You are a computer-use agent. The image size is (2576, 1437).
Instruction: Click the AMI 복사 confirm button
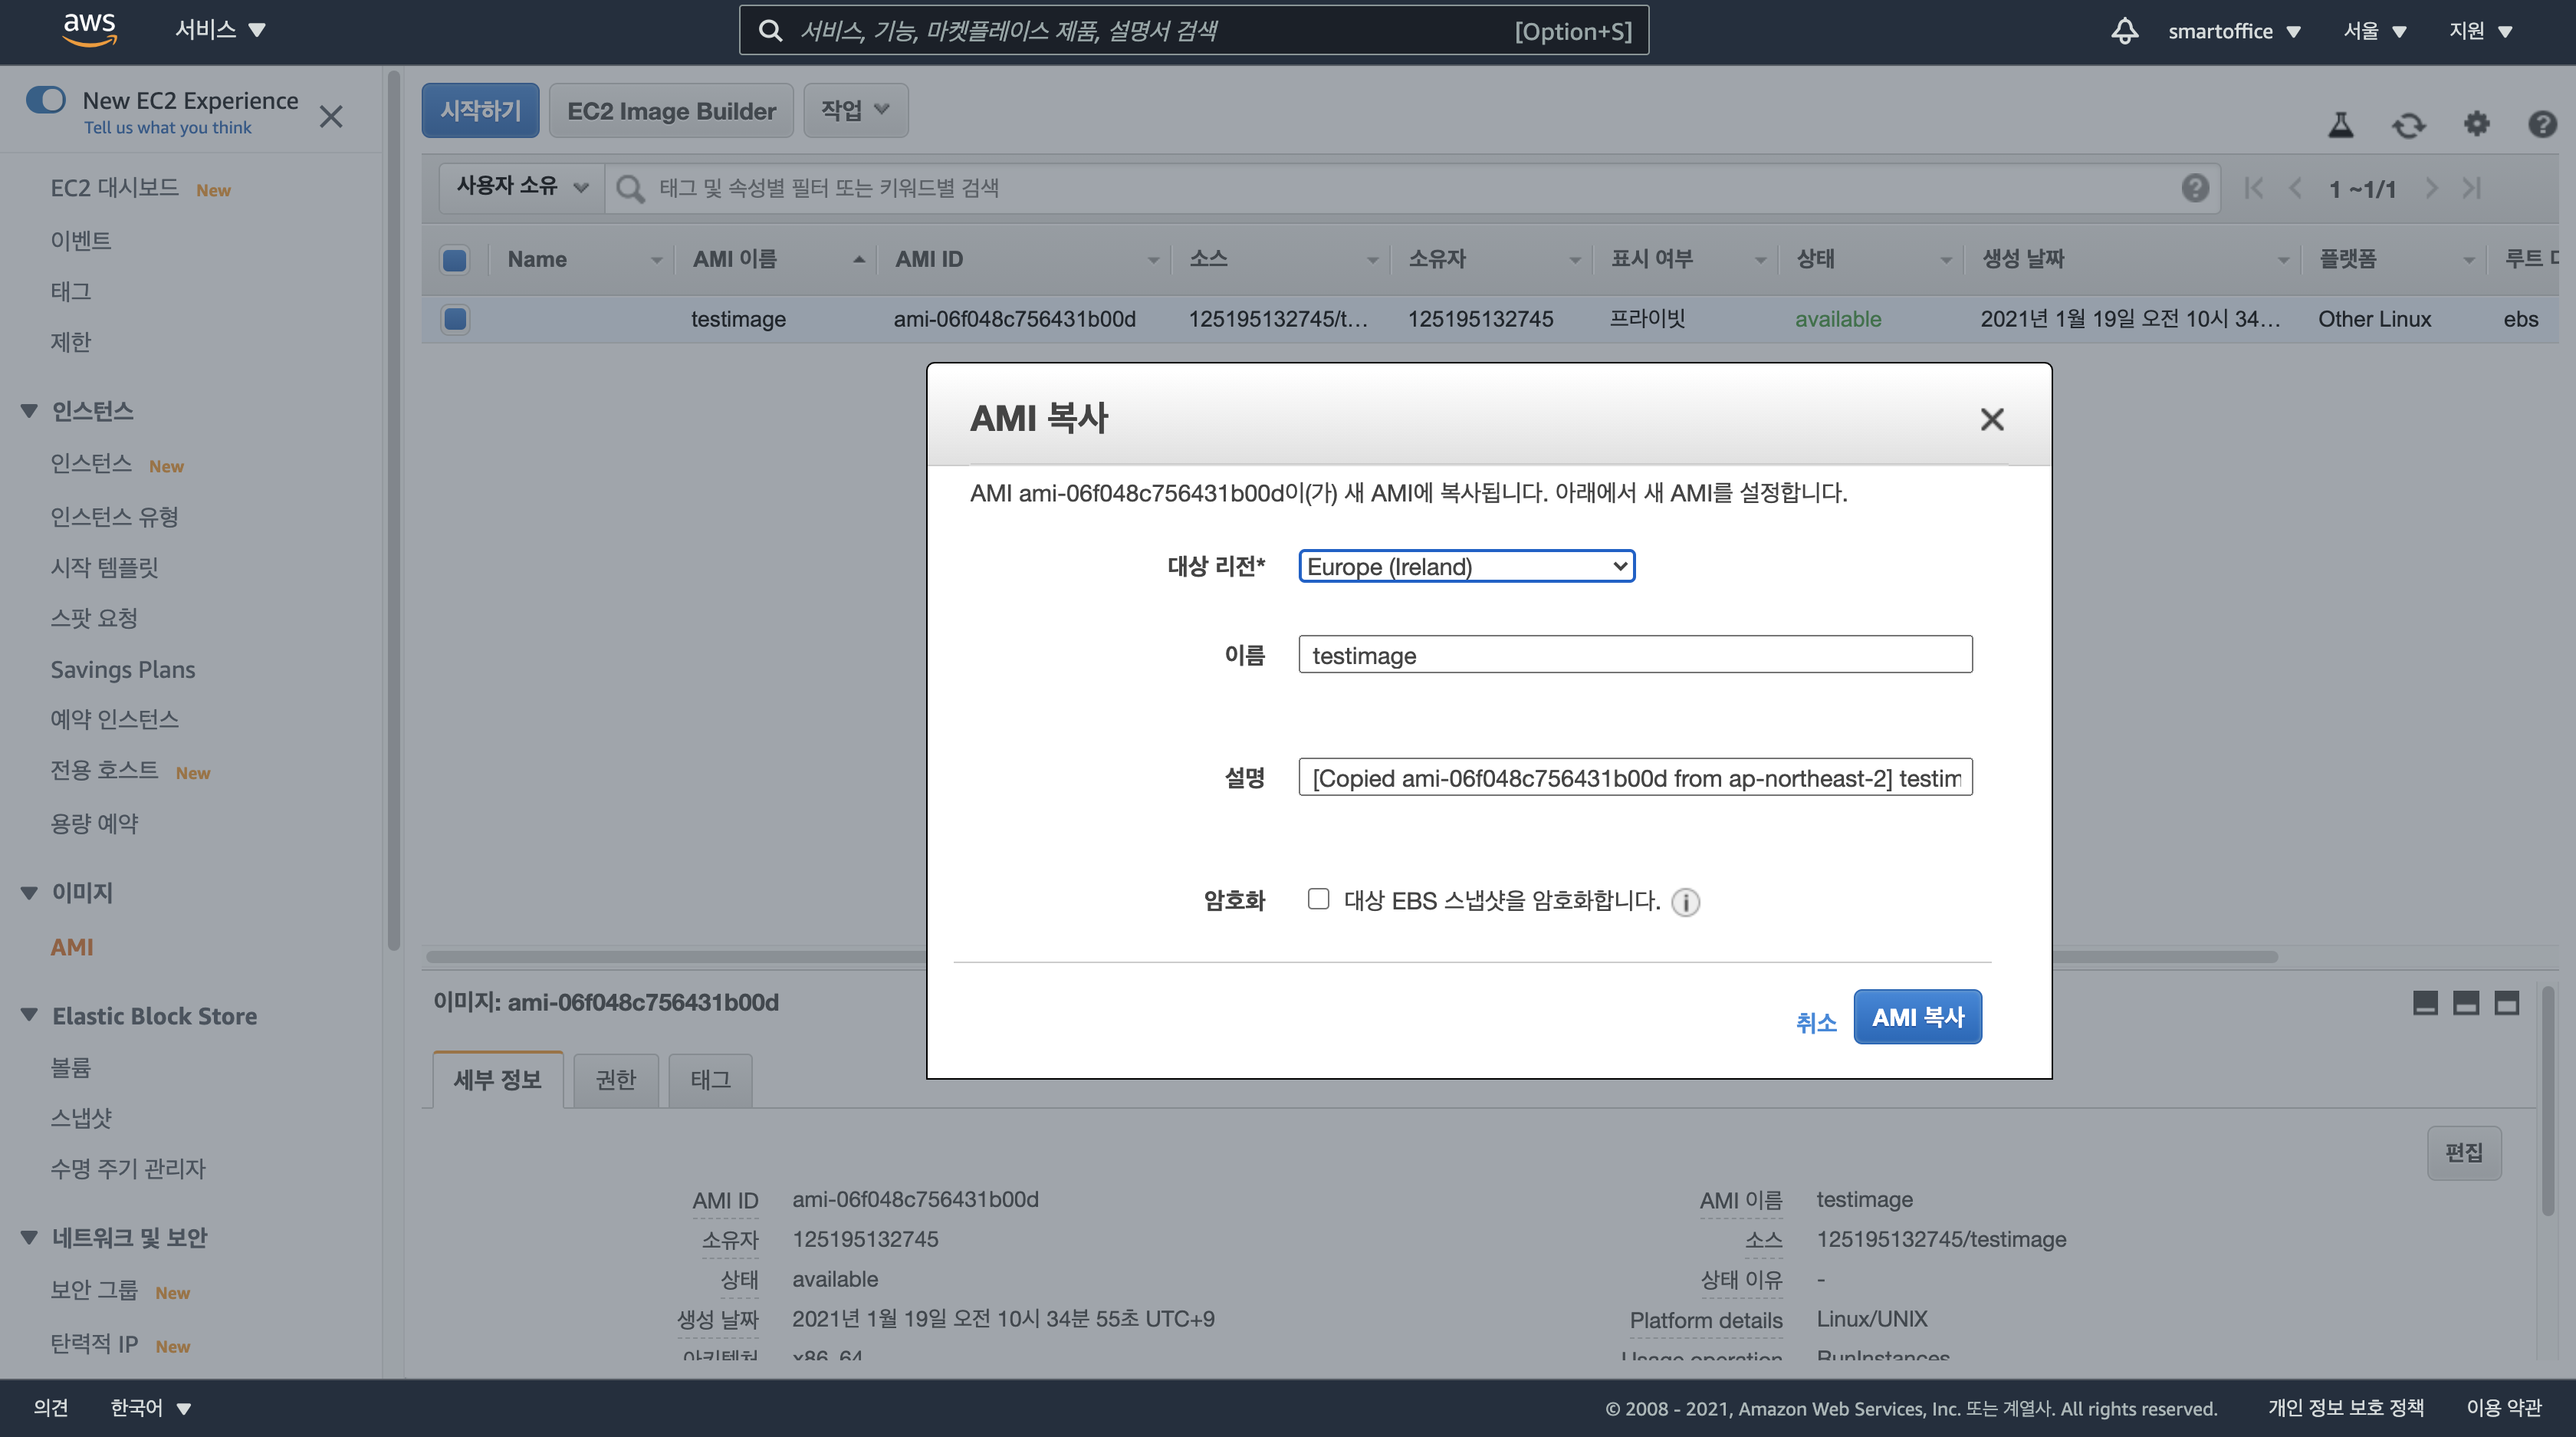pyautogui.click(x=1917, y=1017)
